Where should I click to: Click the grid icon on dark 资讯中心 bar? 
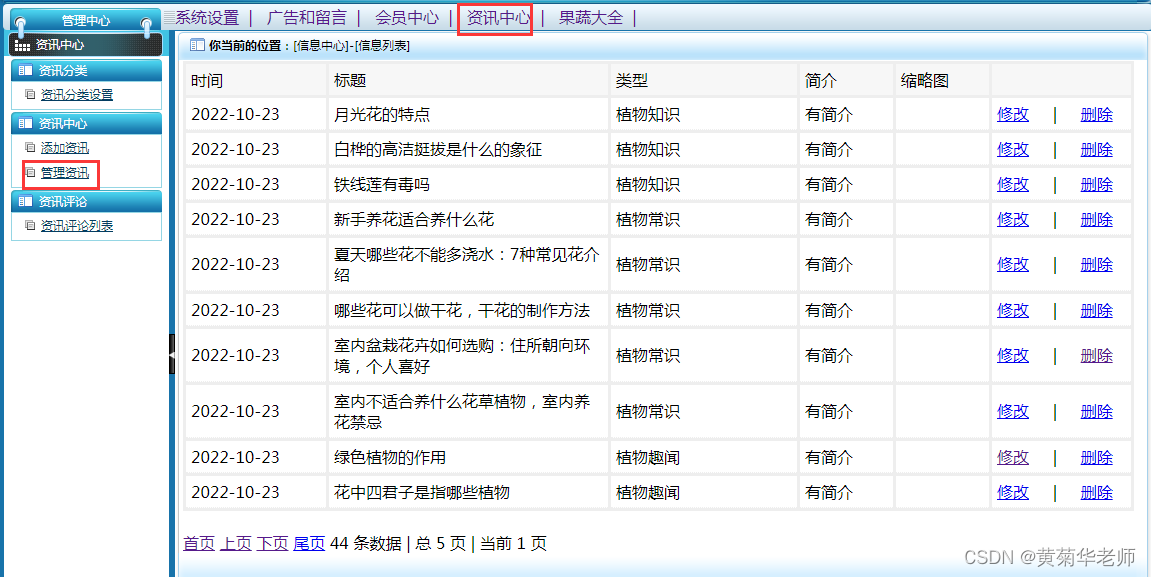23,46
